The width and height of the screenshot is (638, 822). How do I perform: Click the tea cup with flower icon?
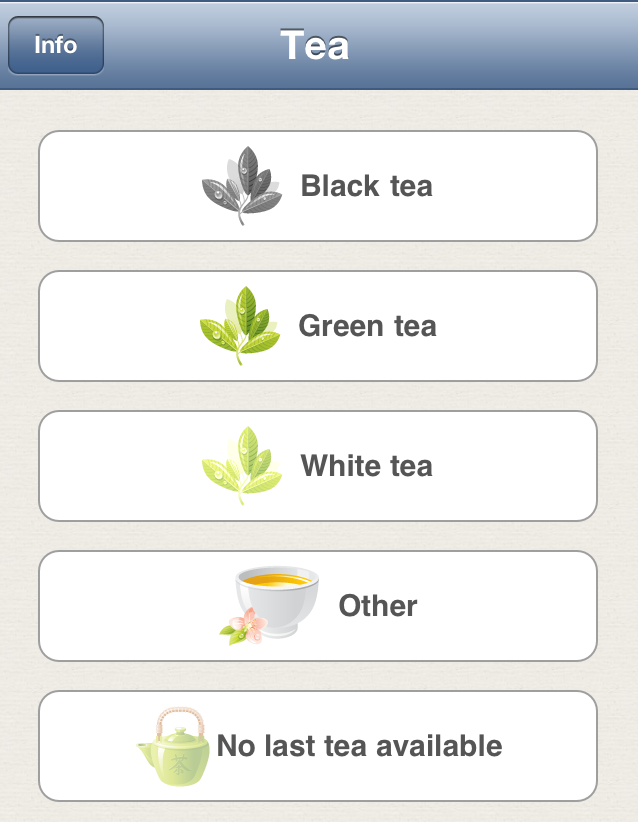269,605
